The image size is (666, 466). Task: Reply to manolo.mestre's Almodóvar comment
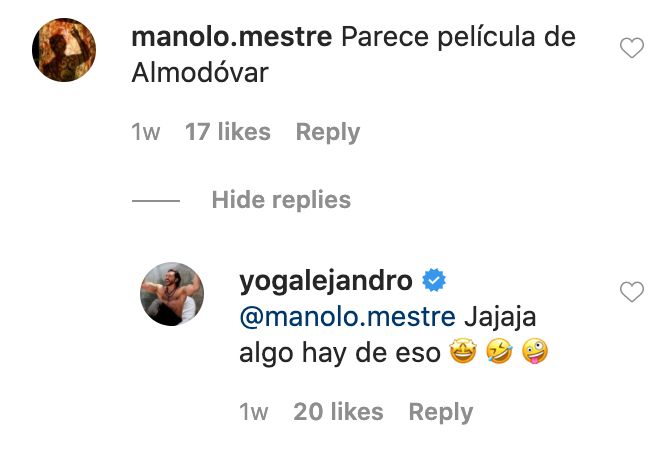[328, 132]
